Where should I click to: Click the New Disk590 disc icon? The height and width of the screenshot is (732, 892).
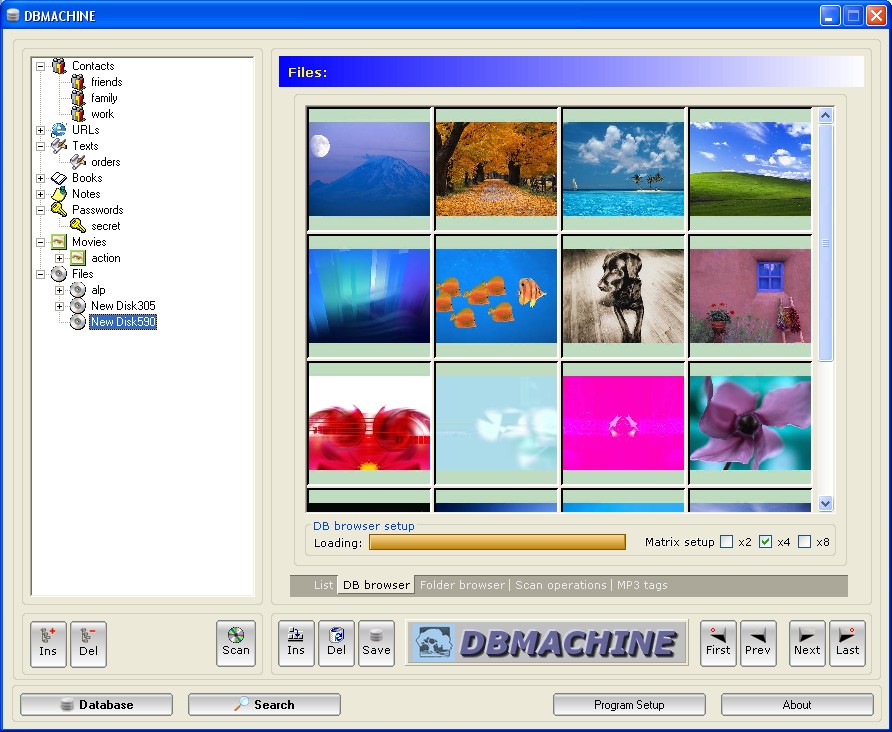click(78, 322)
